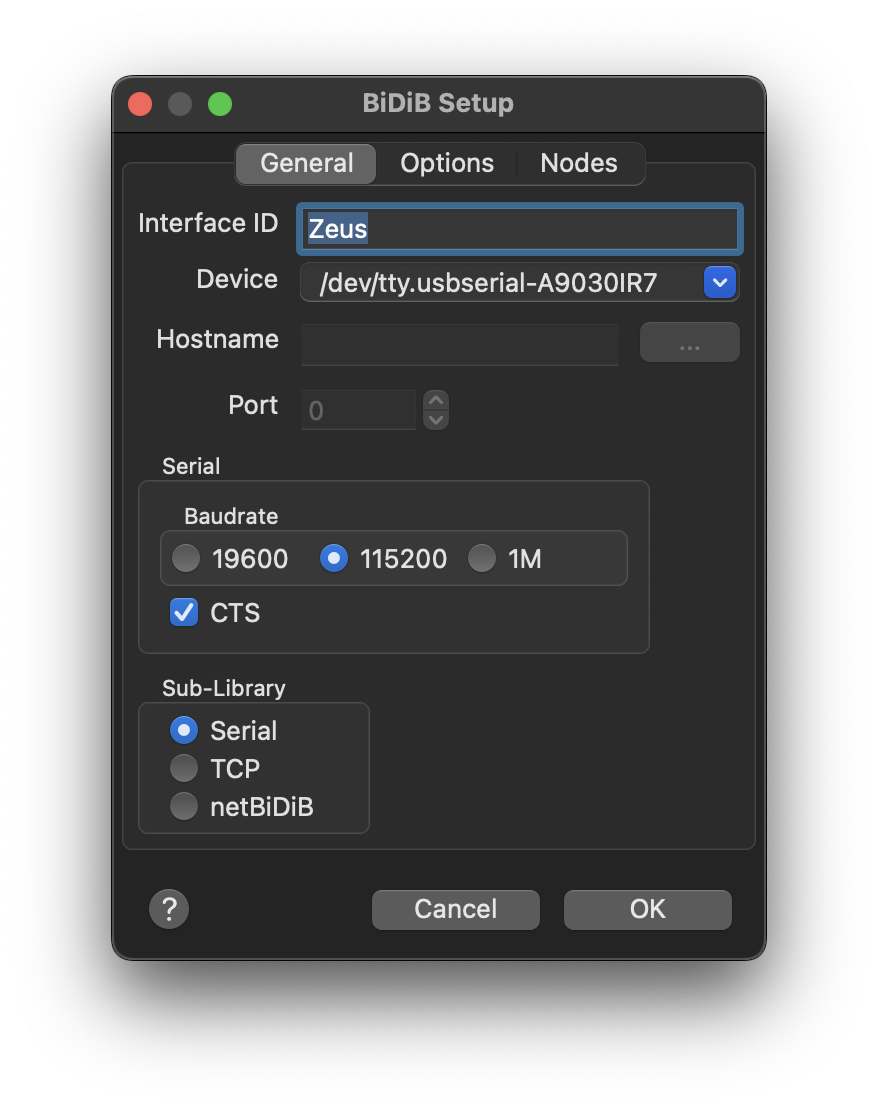Click the Interface ID text field
Image resolution: width=878 pixels, height=1108 pixels.
click(520, 229)
